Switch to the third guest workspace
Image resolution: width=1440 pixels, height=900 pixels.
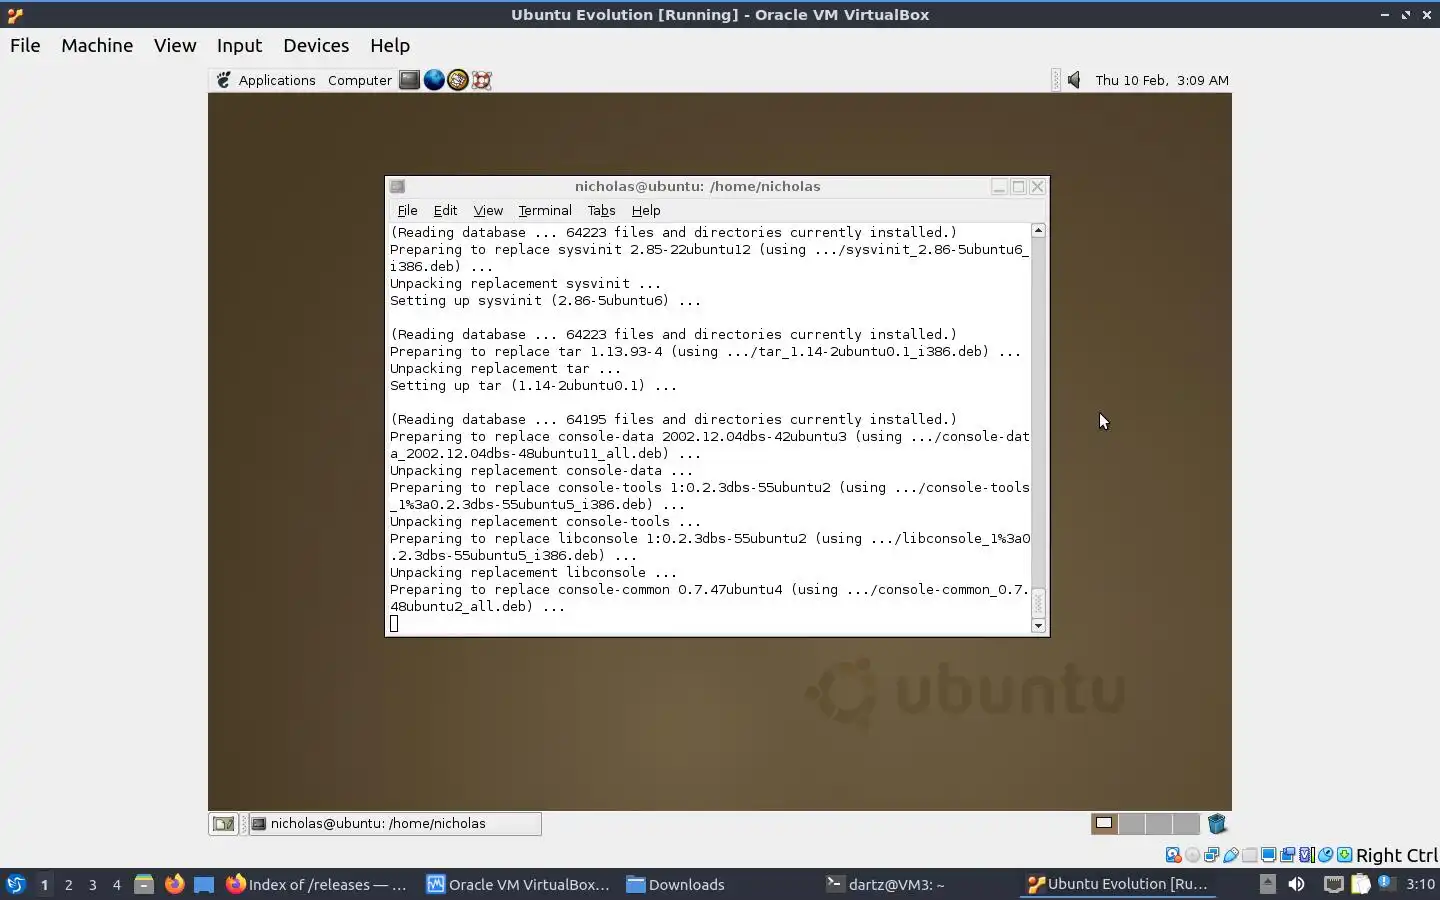pyautogui.click(x=1158, y=824)
